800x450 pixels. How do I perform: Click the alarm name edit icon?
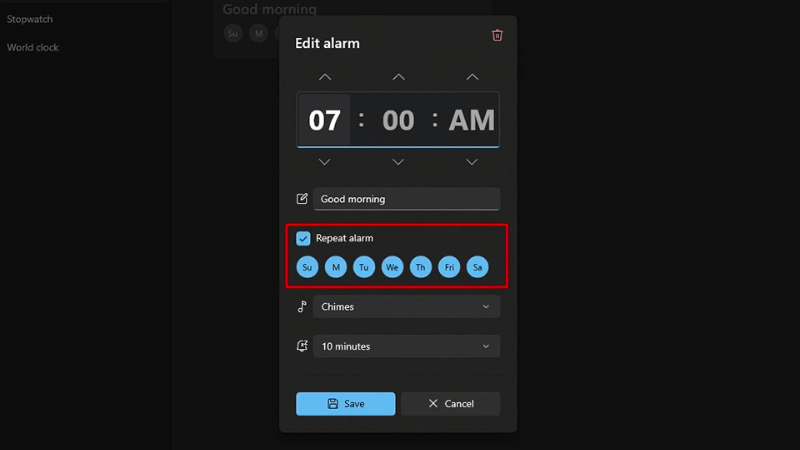(x=302, y=198)
